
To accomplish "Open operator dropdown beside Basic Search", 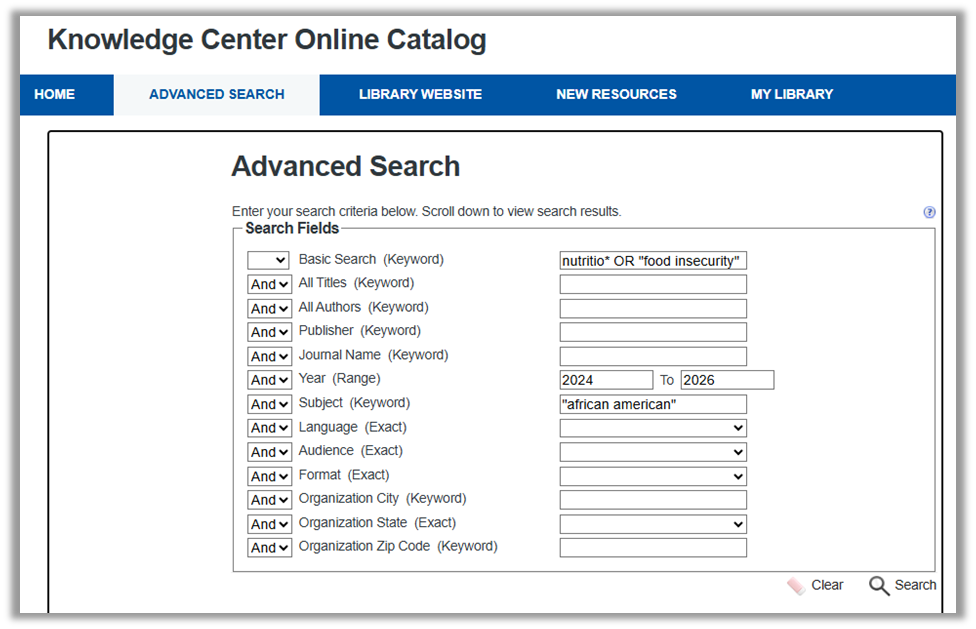I will pos(269,260).
